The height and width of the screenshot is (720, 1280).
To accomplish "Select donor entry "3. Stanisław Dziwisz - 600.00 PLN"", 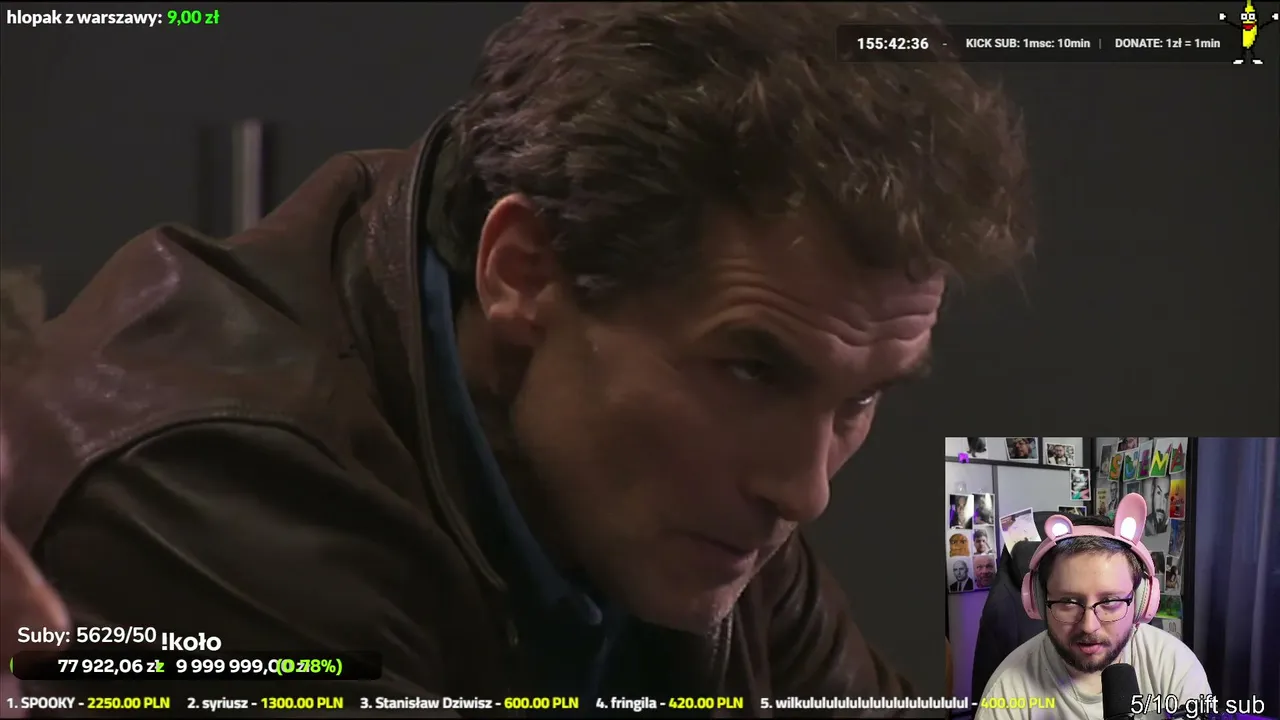I will click(x=469, y=703).
